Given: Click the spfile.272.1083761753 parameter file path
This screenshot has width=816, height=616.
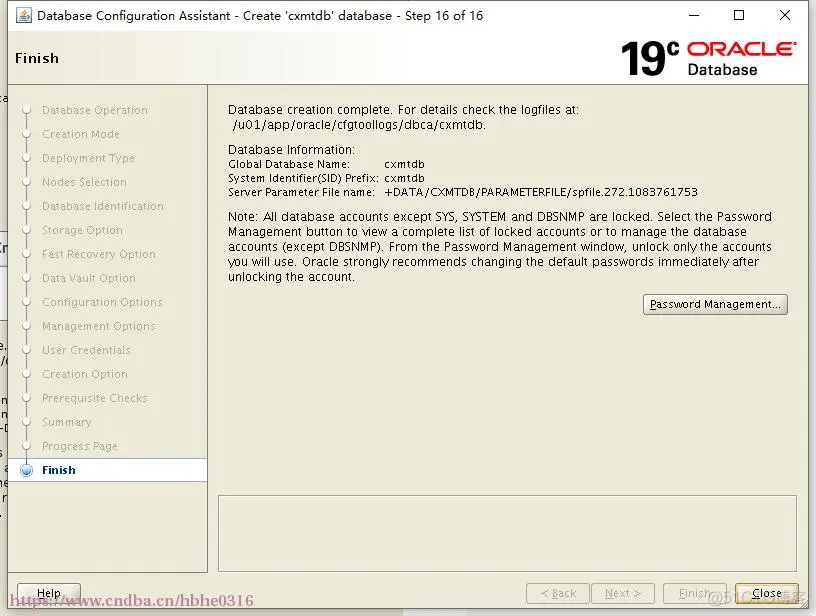Looking at the screenshot, I should 541,192.
